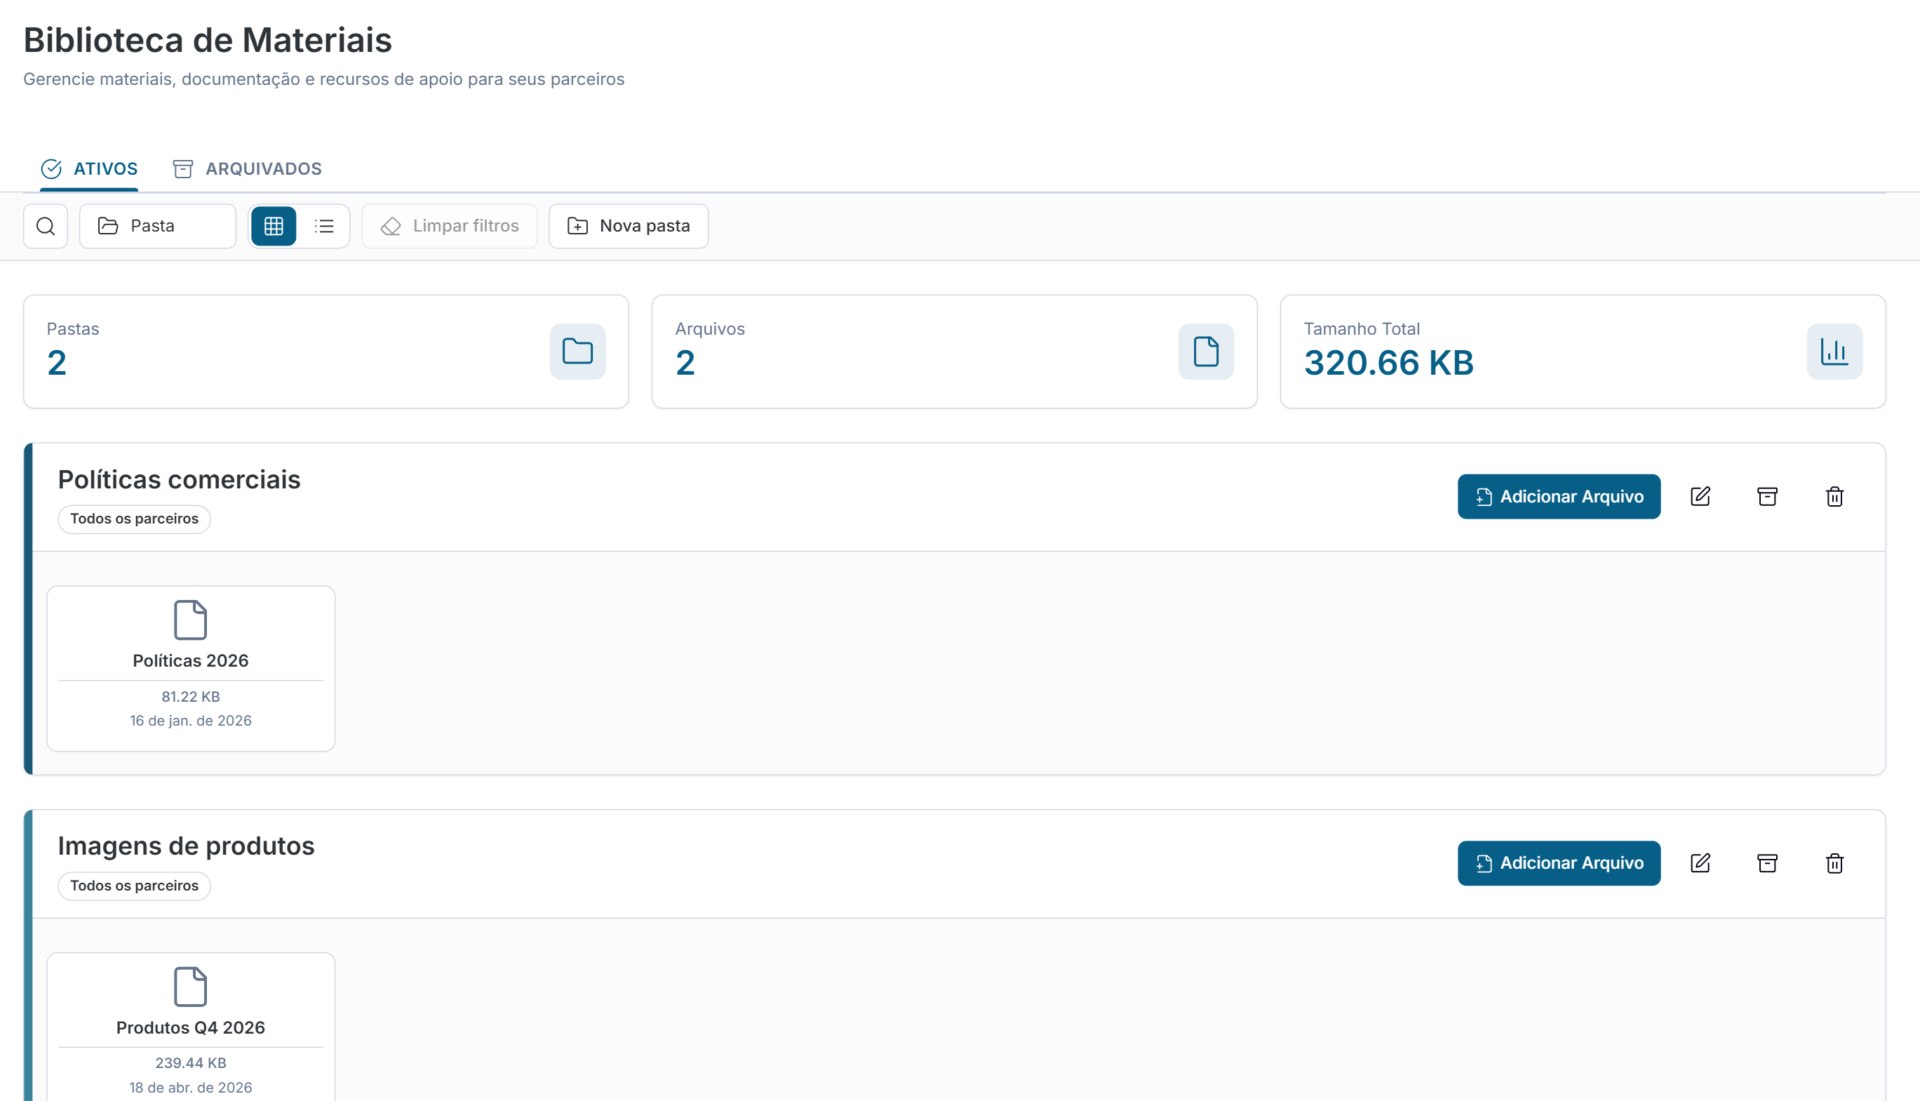
Task: Add a file to Políticas comerciais folder
Action: (x=1559, y=497)
